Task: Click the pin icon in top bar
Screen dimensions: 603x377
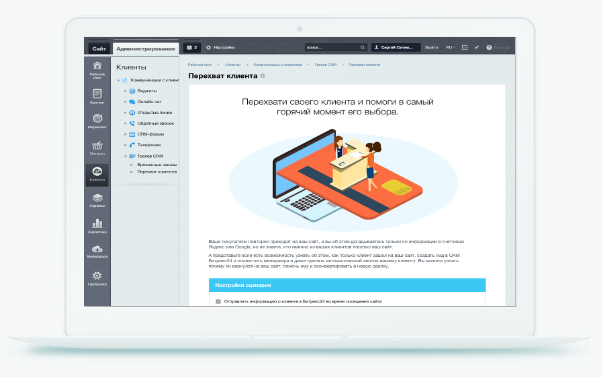Action: click(477, 47)
